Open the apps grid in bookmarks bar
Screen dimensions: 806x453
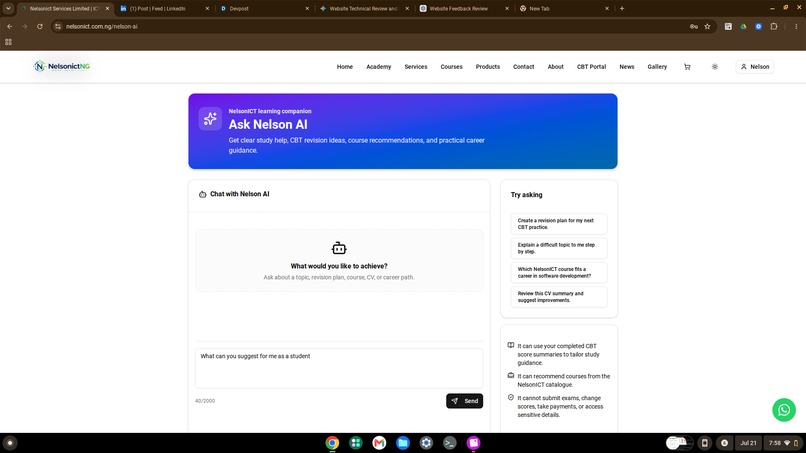pyautogui.click(x=8, y=42)
